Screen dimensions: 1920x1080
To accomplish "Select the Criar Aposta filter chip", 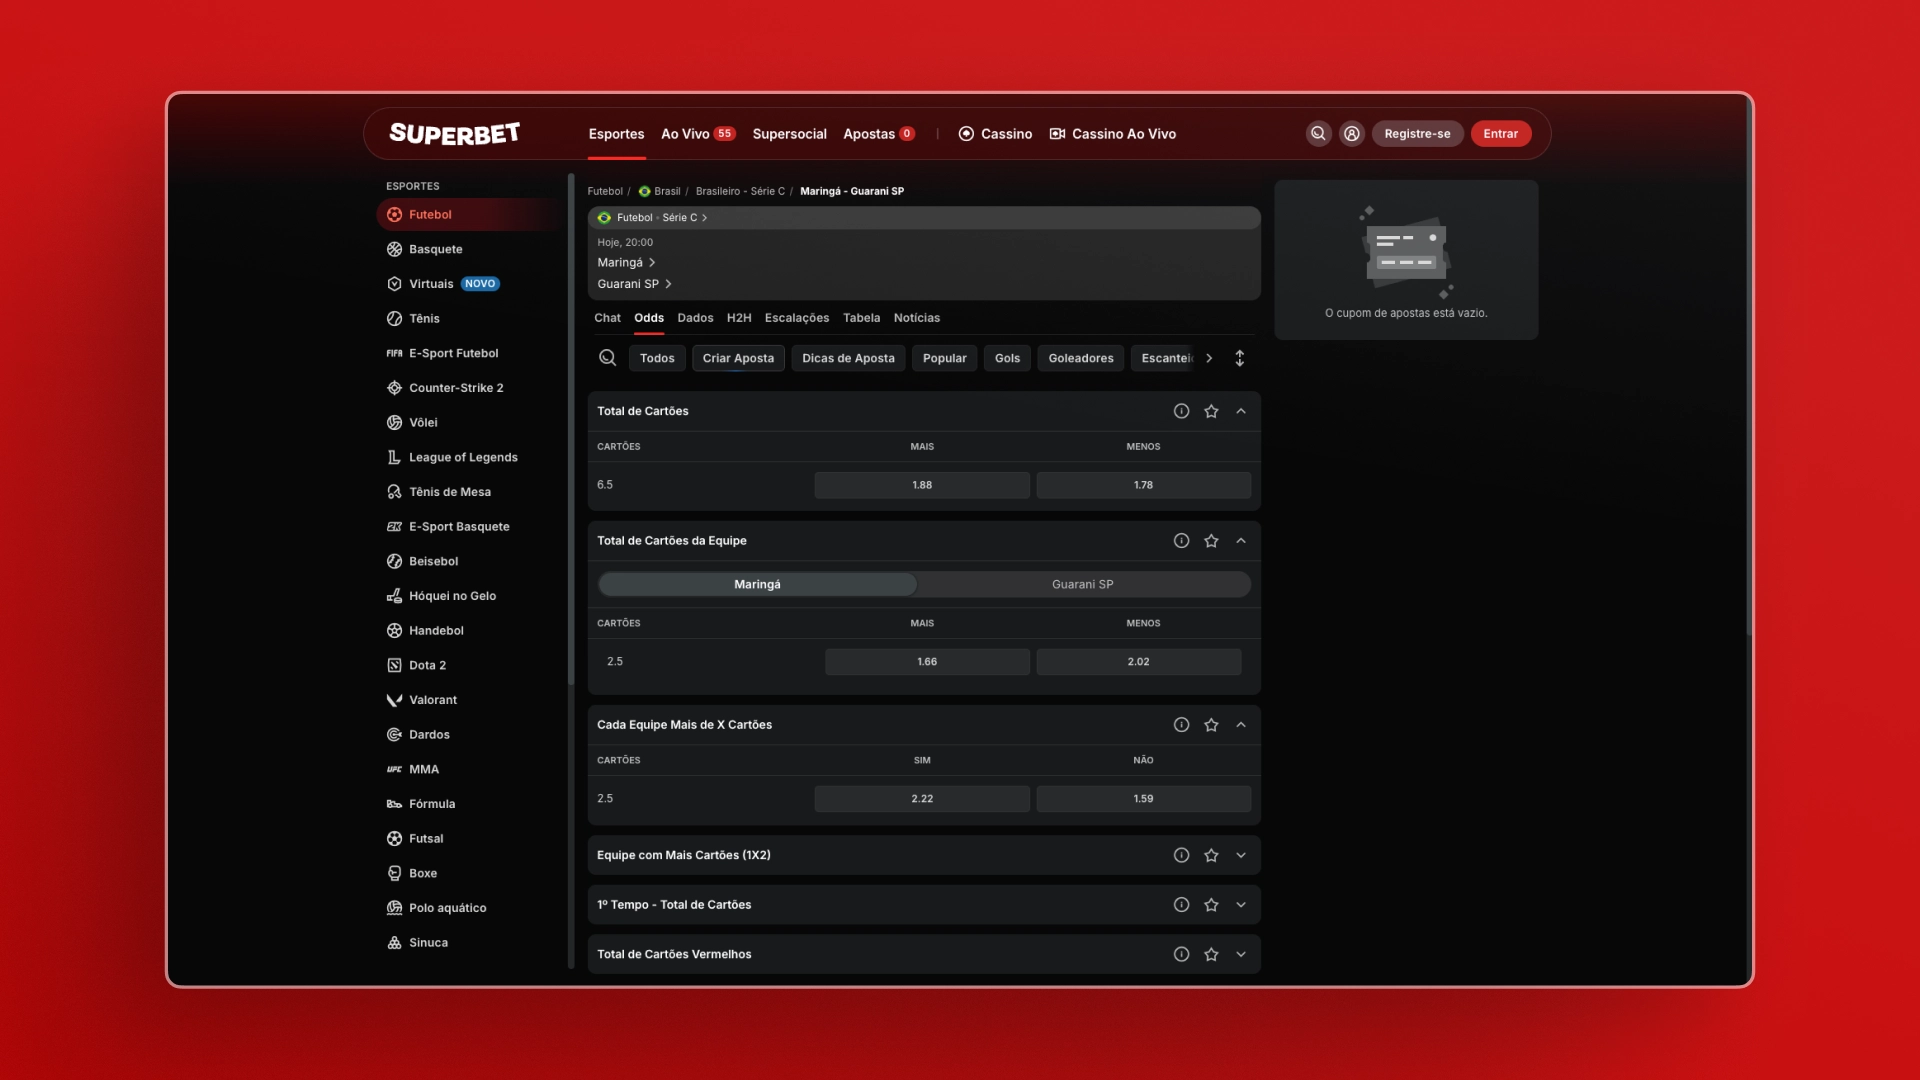I will click(738, 358).
